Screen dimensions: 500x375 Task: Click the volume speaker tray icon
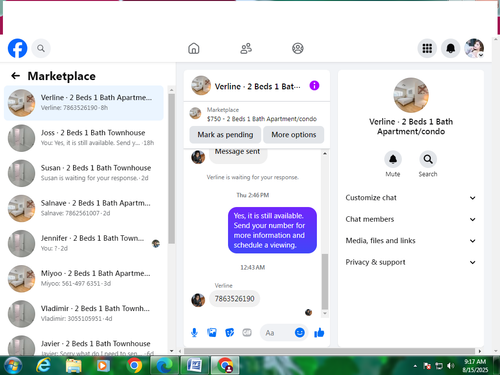coord(451,366)
